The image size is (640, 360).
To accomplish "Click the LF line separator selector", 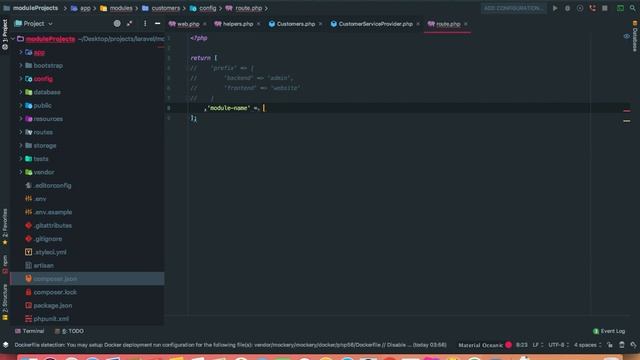I will pos(538,345).
